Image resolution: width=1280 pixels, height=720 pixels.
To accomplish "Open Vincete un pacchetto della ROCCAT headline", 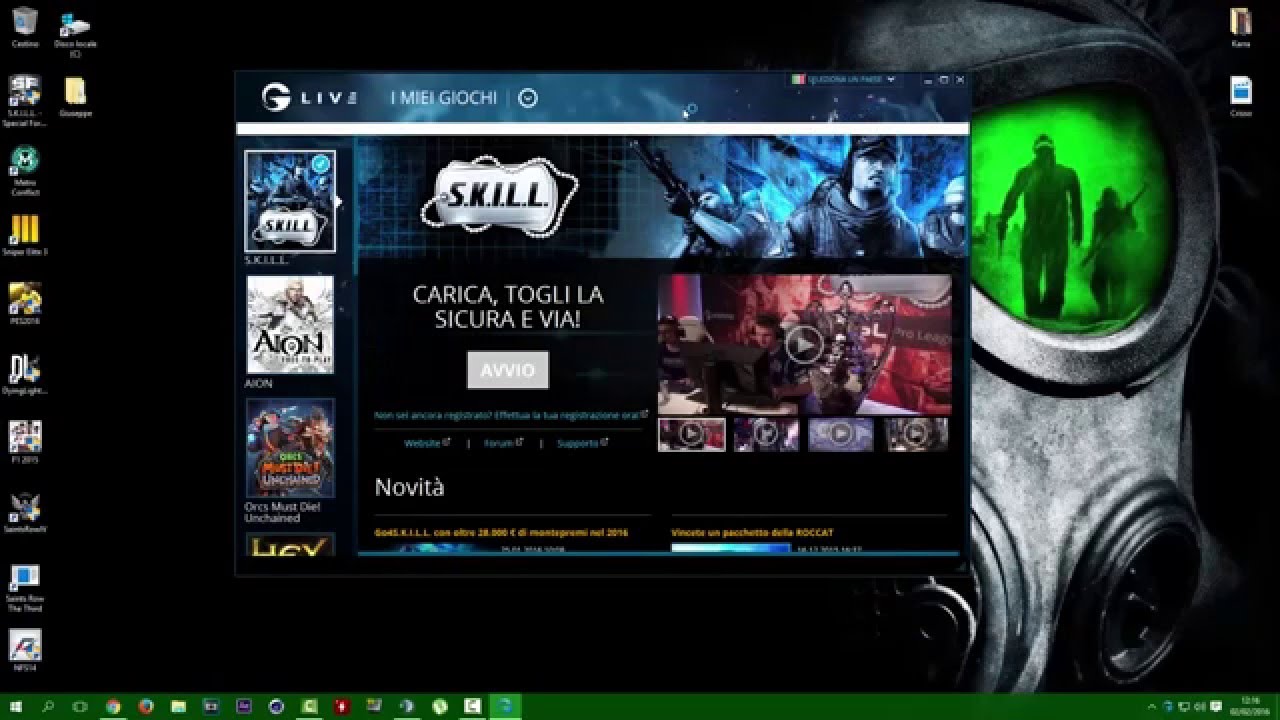I will pos(752,533).
